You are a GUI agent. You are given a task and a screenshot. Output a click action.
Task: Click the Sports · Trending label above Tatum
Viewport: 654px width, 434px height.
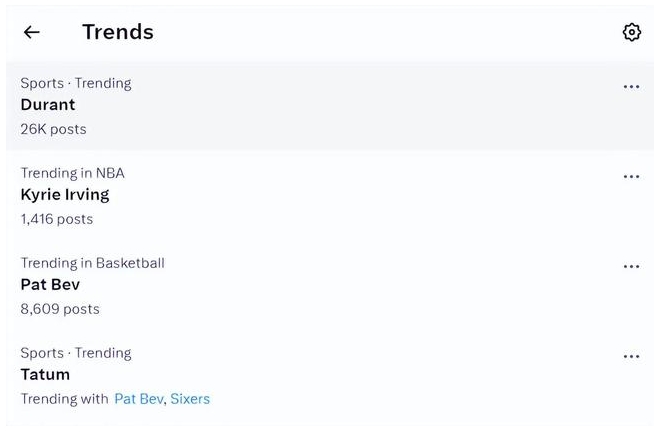click(x=76, y=353)
